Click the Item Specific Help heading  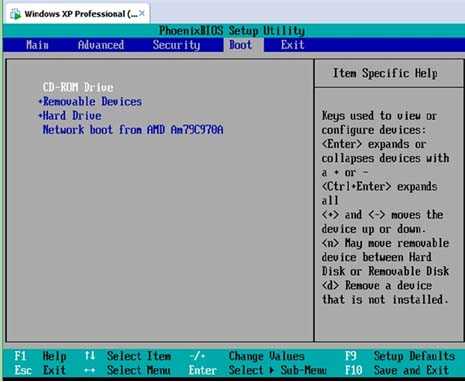385,73
